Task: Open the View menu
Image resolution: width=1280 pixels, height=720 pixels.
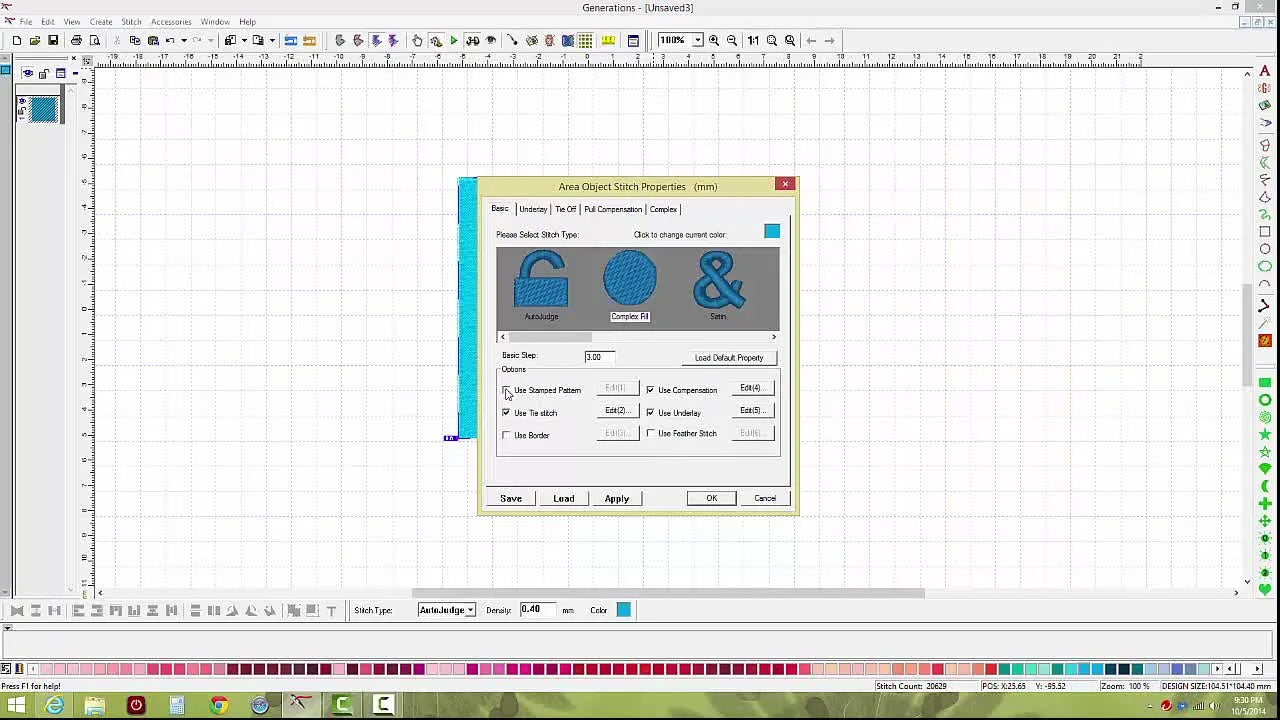Action: (72, 22)
